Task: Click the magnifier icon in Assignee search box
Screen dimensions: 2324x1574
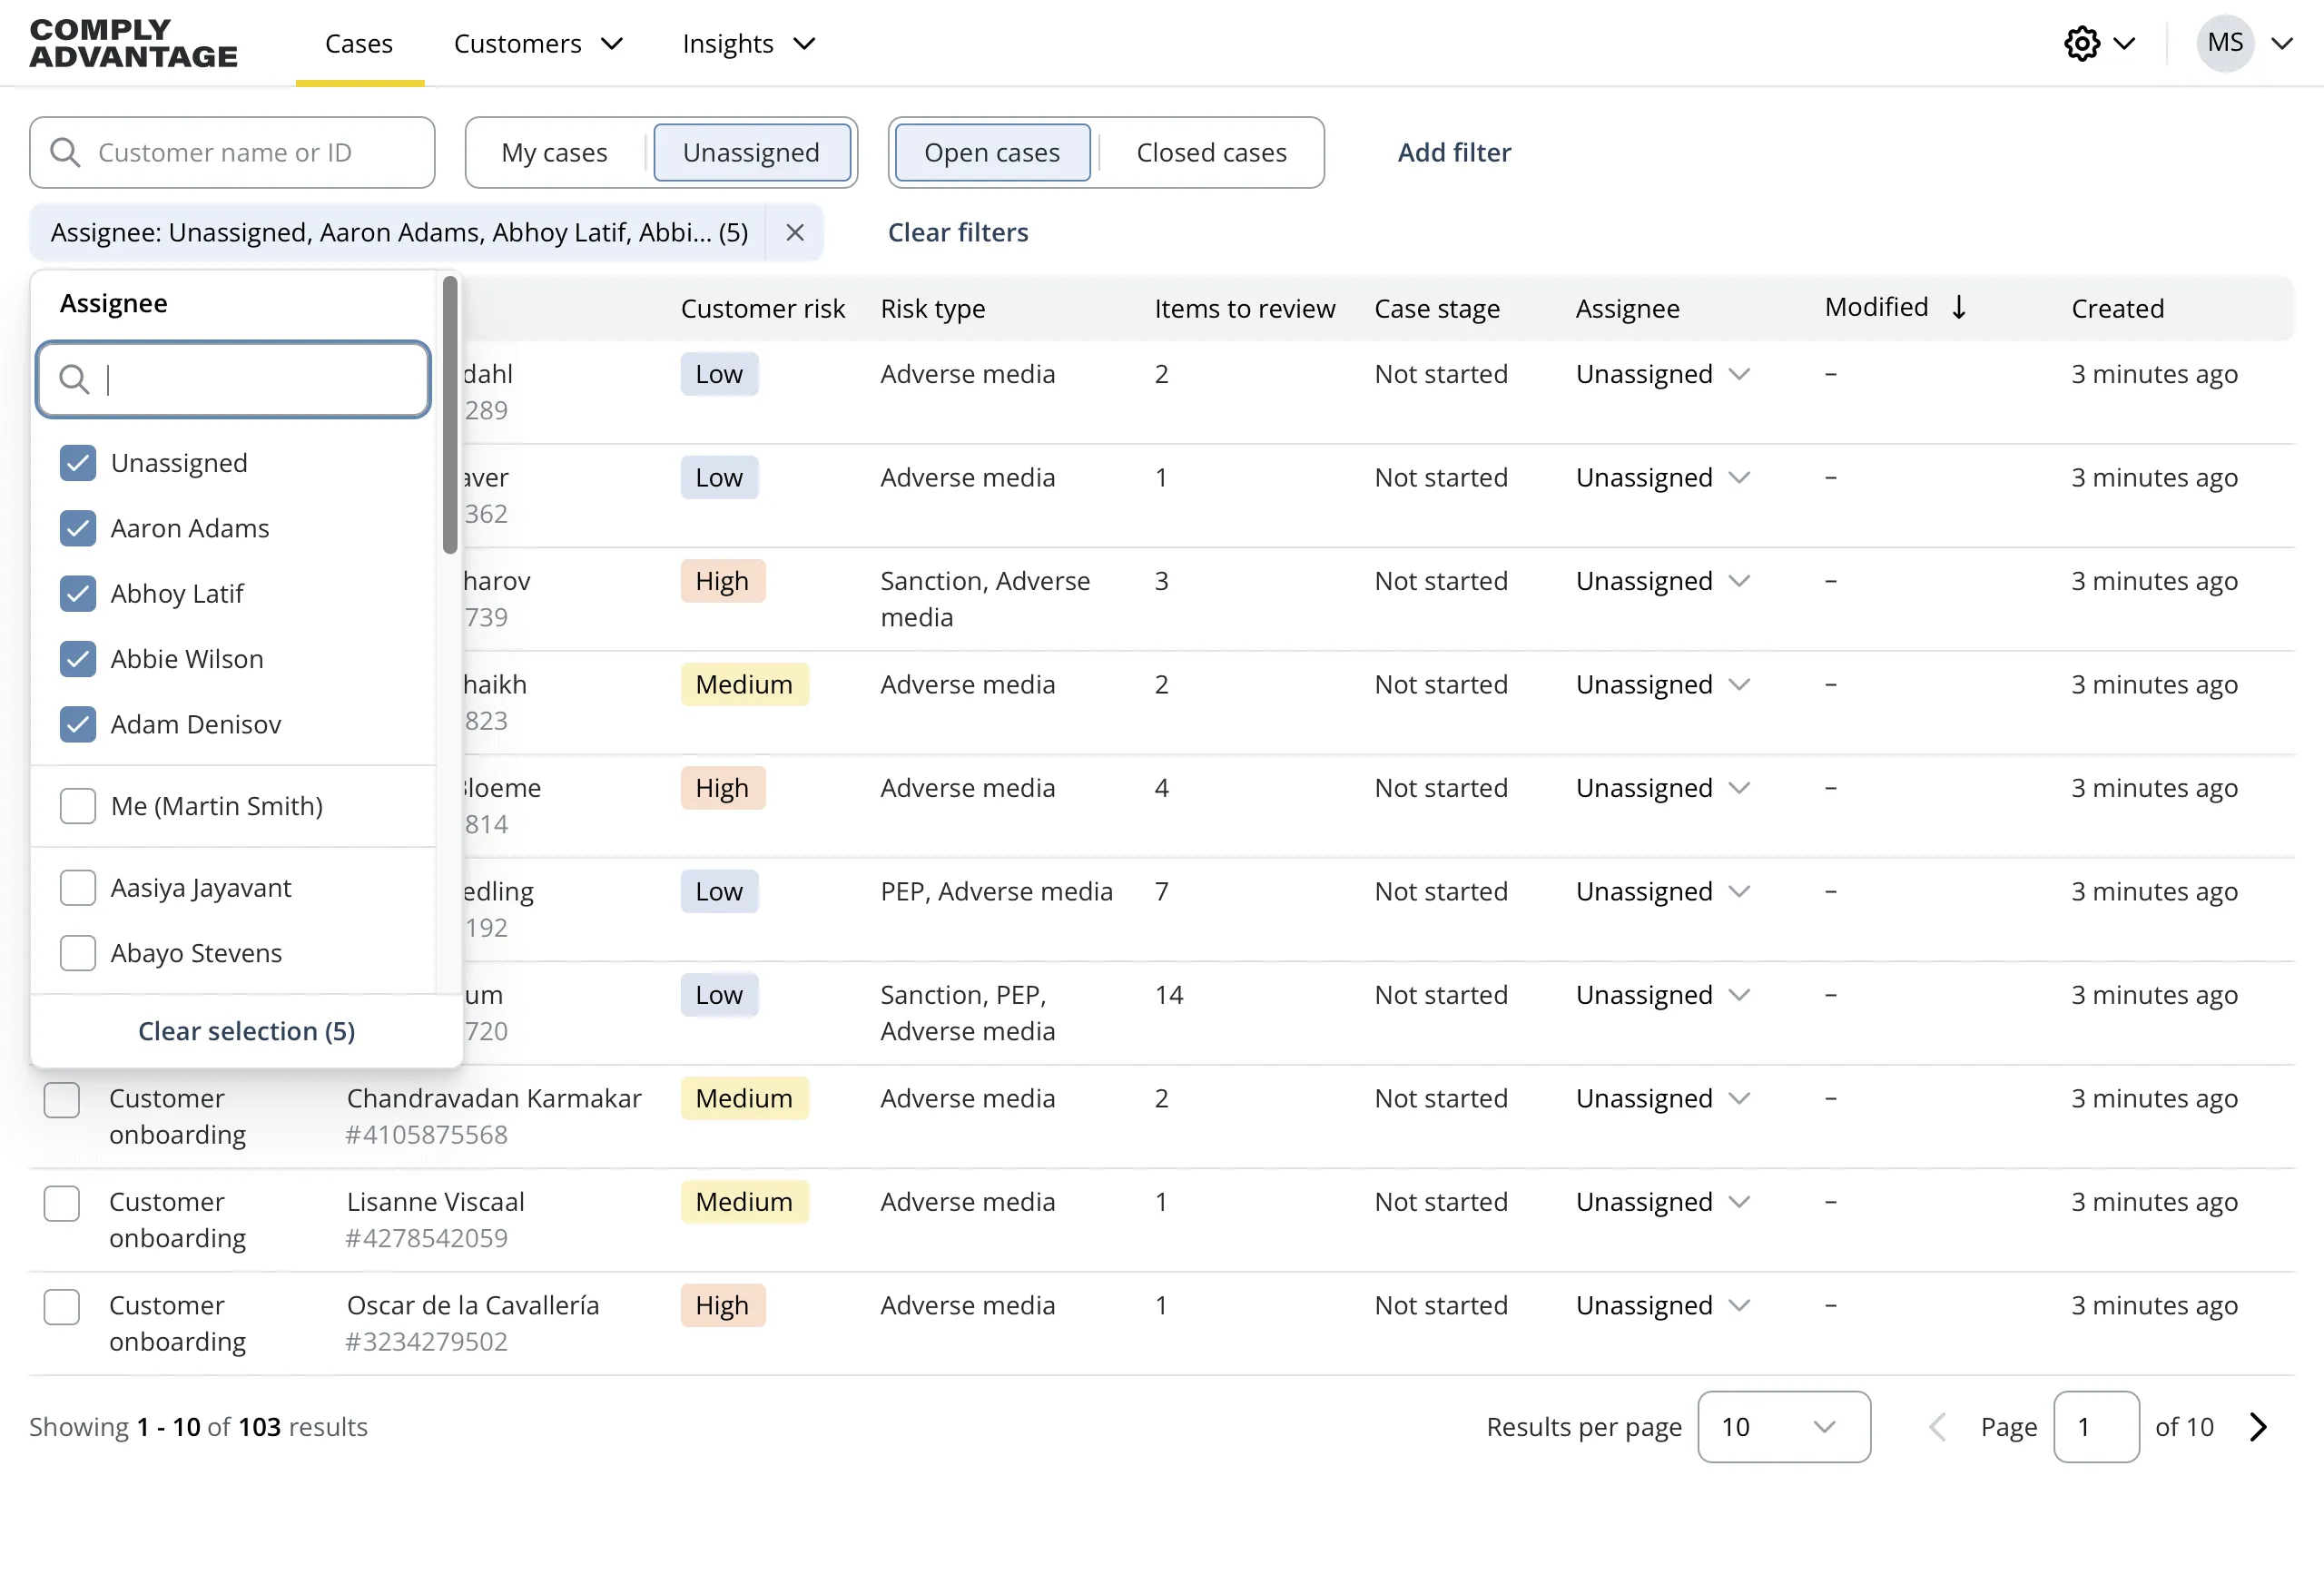Action: coord(74,380)
